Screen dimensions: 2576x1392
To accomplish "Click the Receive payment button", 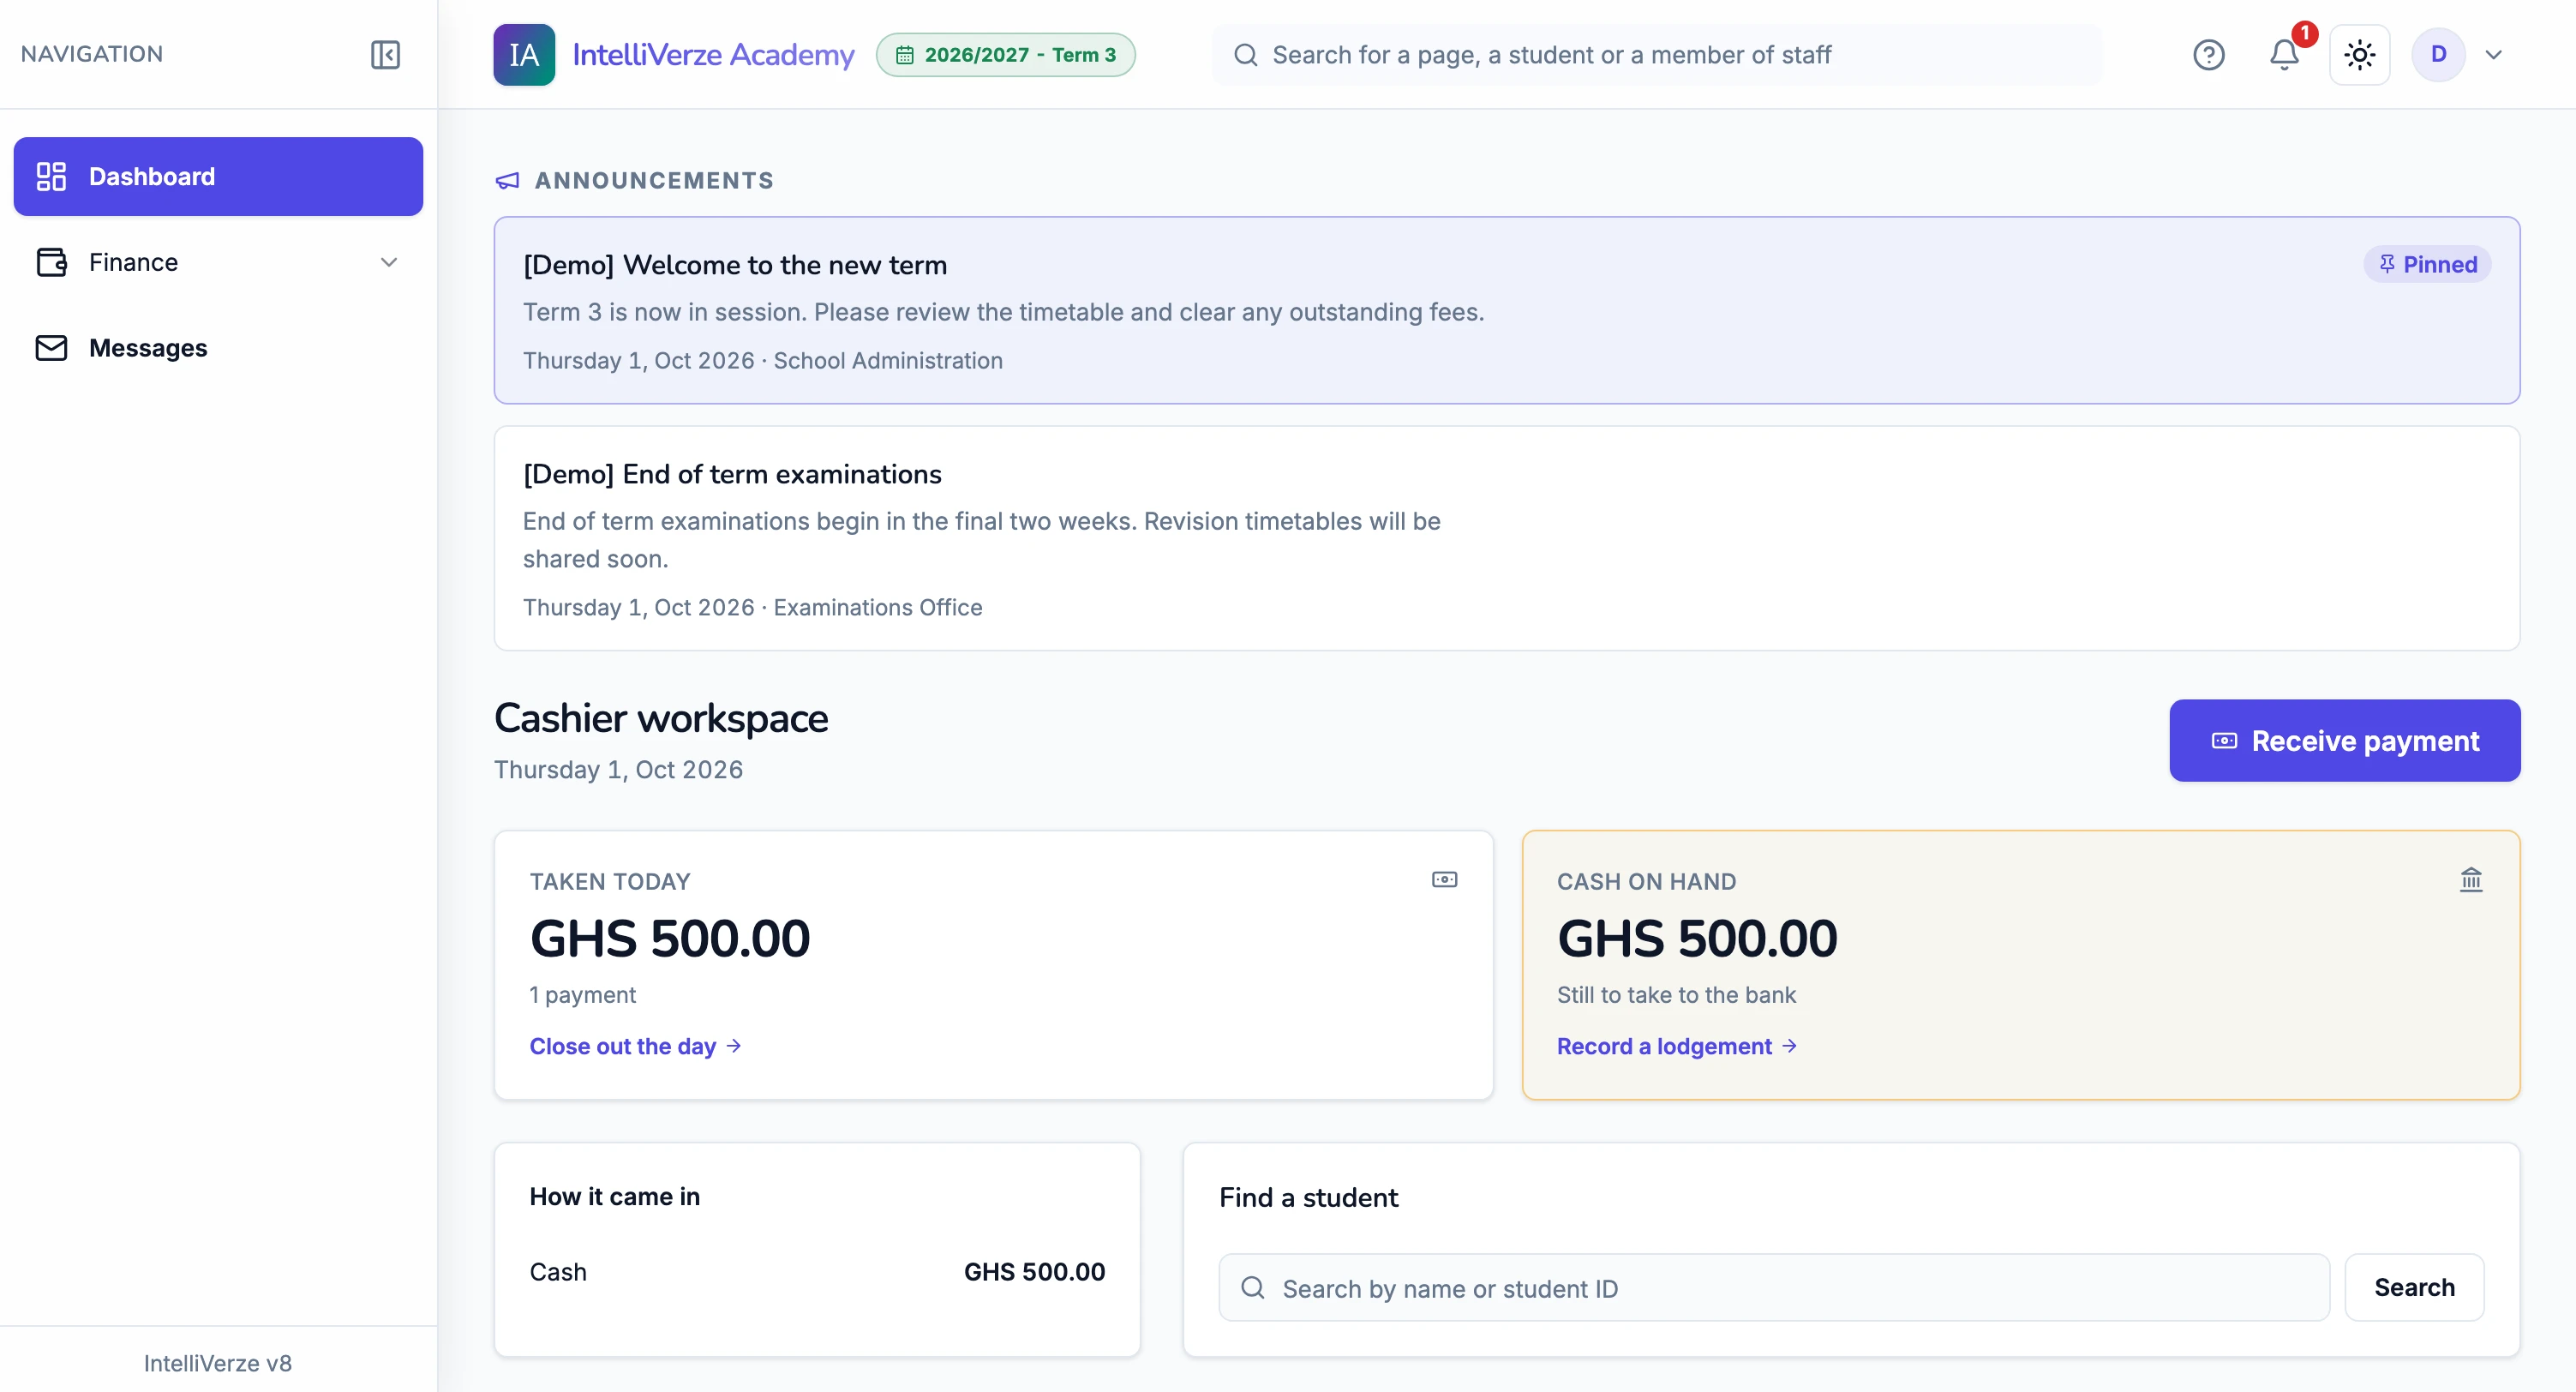I will [2344, 740].
